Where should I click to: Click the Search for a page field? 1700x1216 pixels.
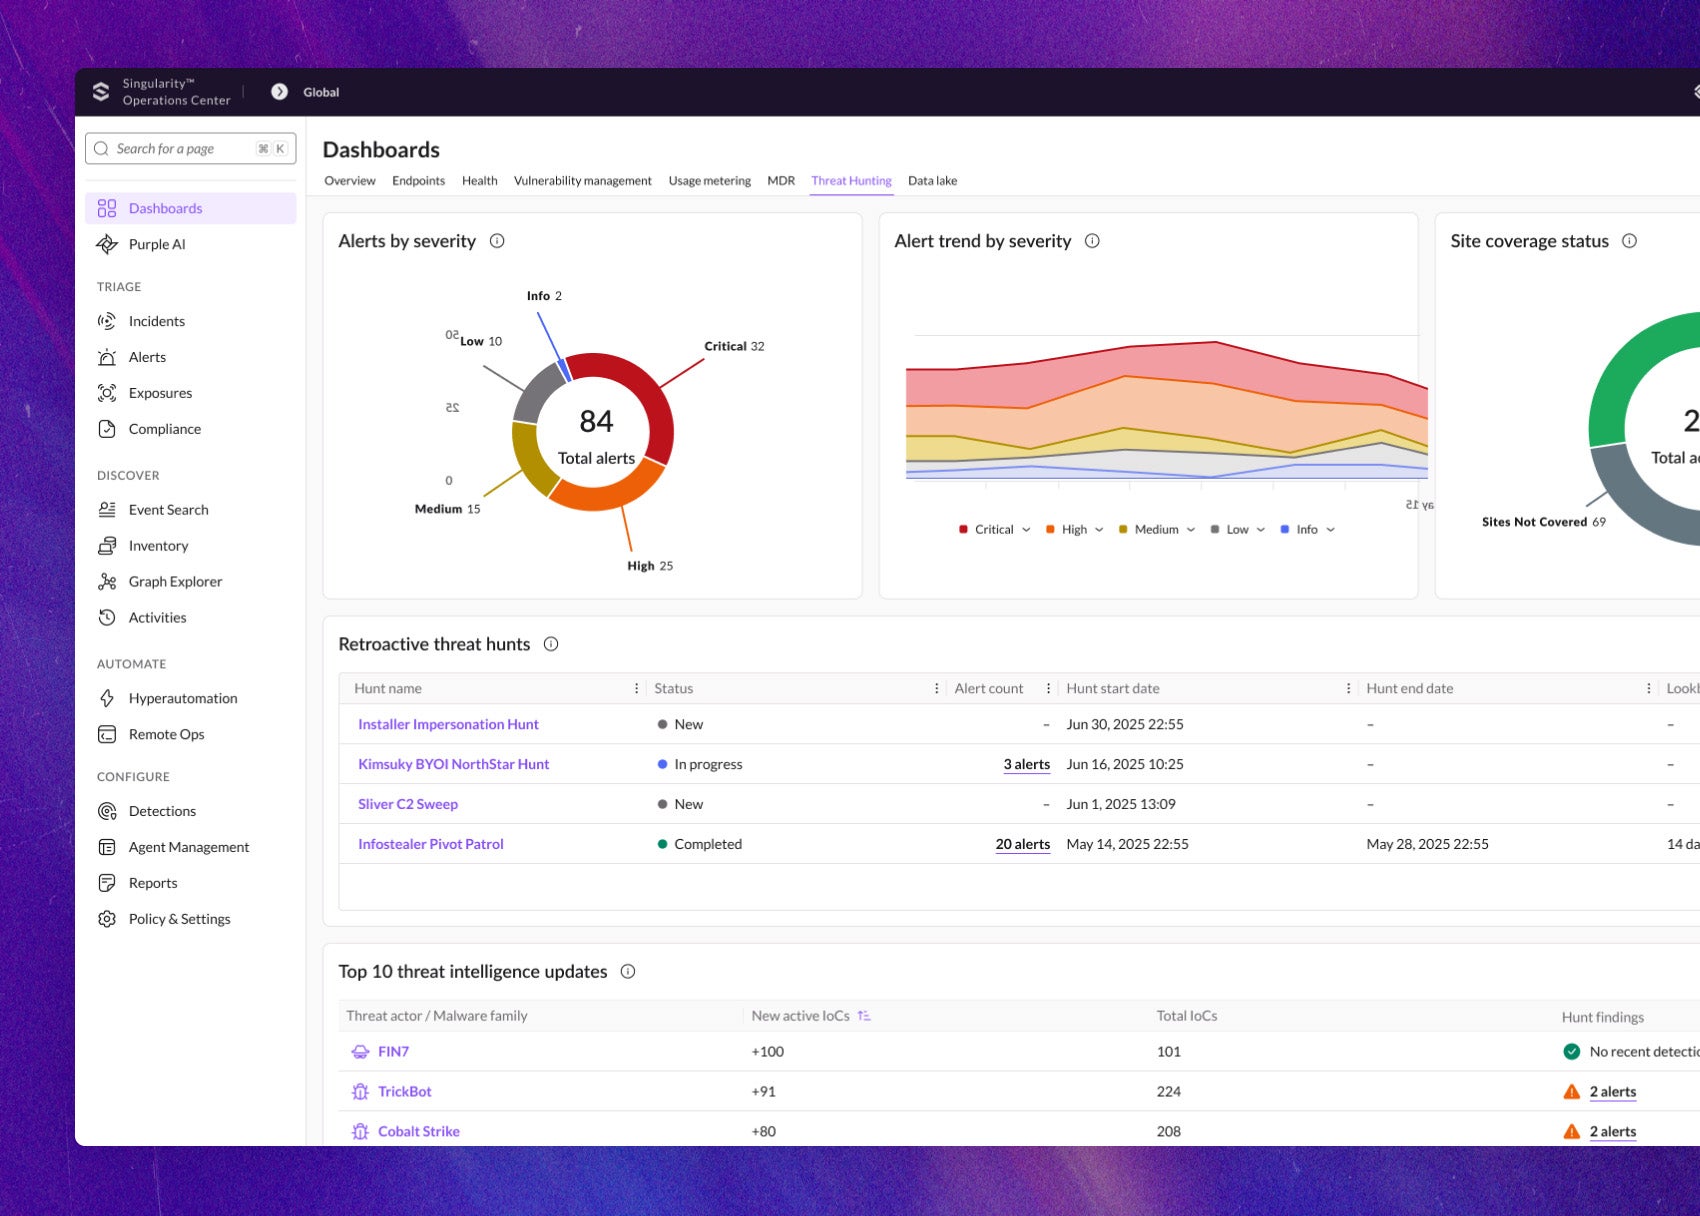180,149
